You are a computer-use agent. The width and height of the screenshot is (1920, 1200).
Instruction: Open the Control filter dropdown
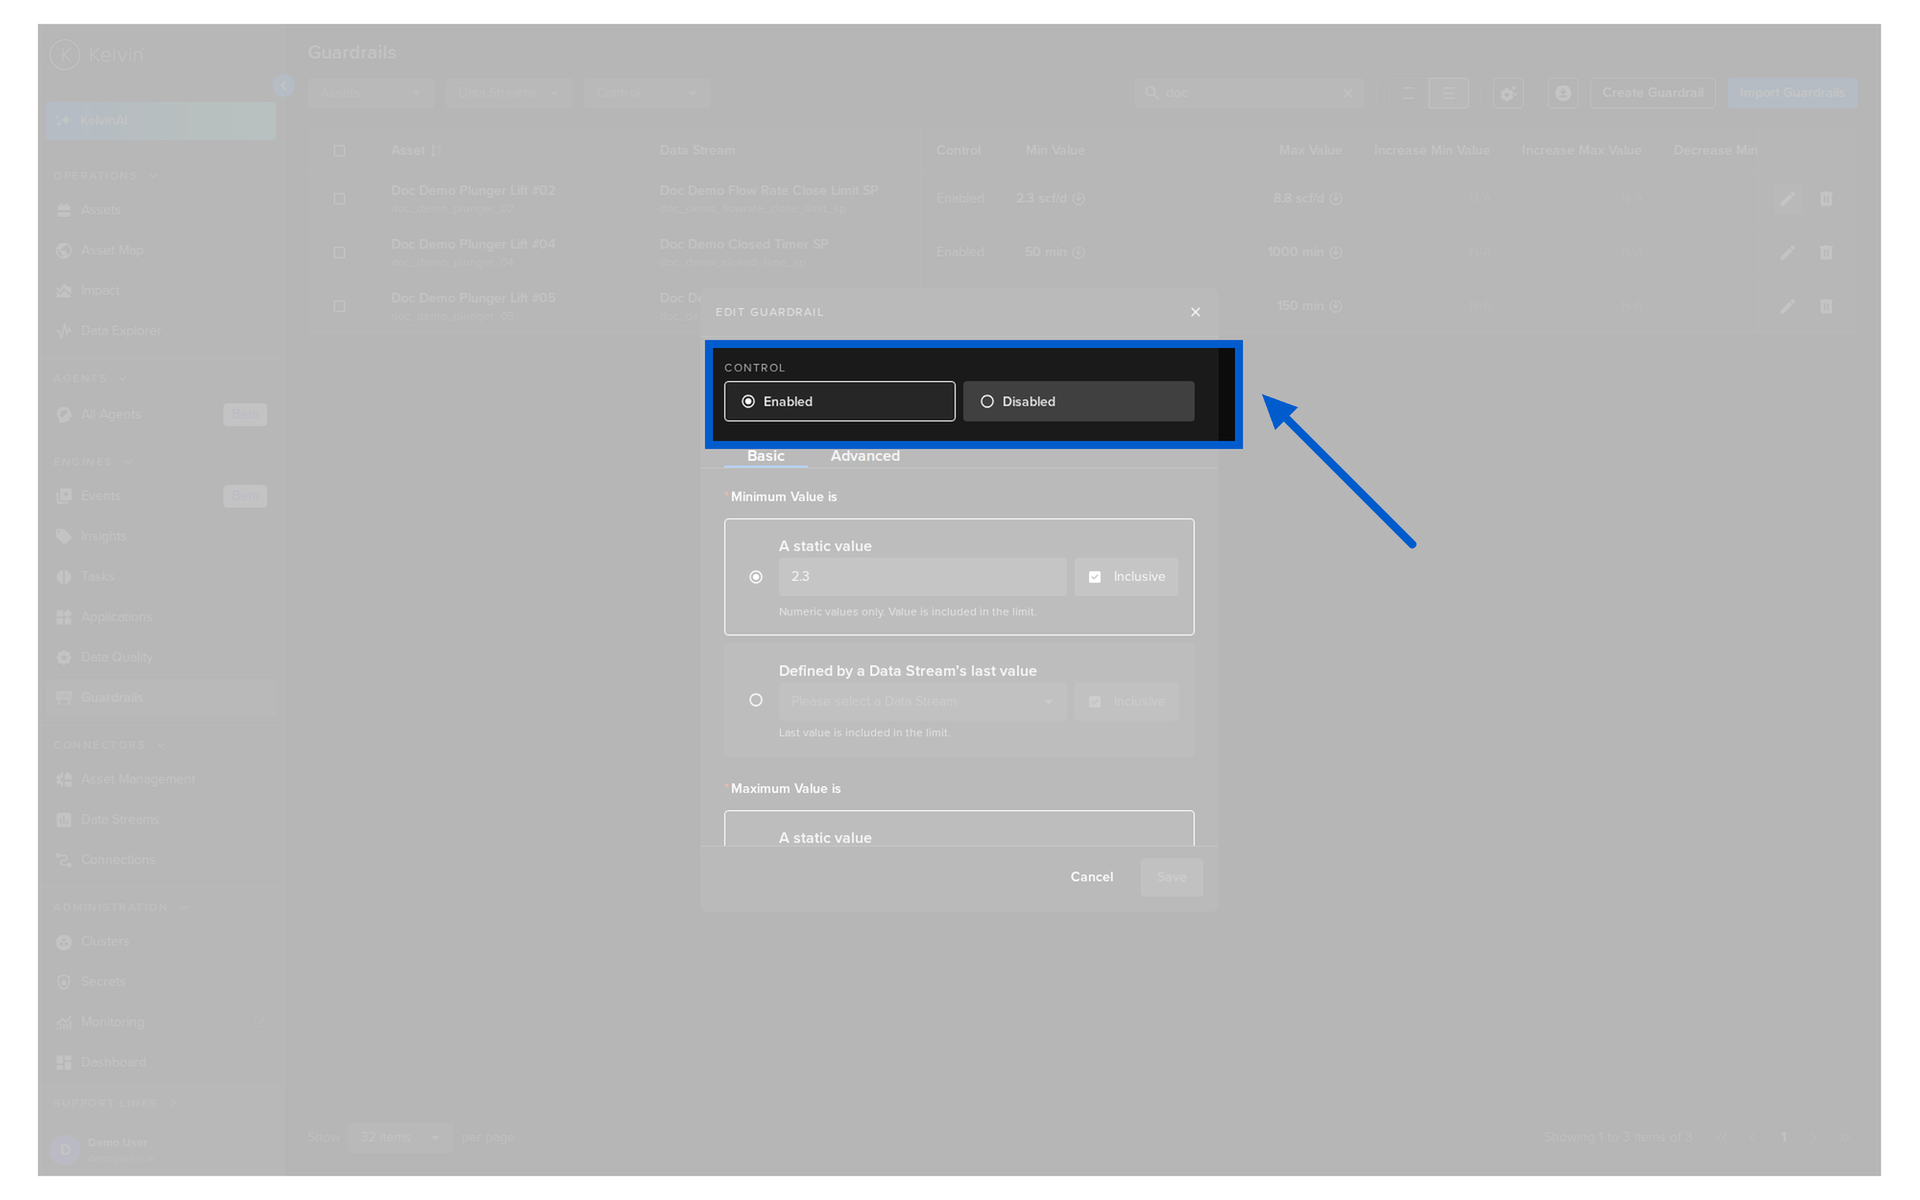coord(646,93)
